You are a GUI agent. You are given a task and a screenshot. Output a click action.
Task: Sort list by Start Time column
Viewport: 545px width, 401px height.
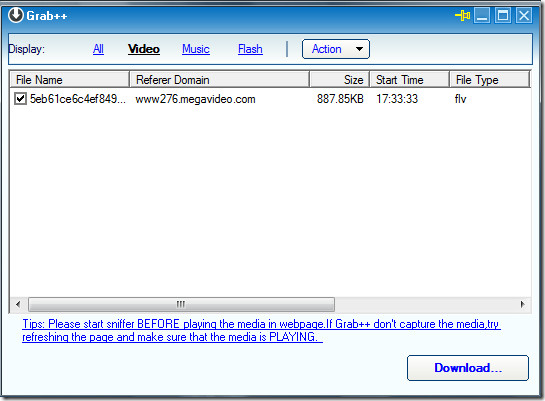[409, 80]
